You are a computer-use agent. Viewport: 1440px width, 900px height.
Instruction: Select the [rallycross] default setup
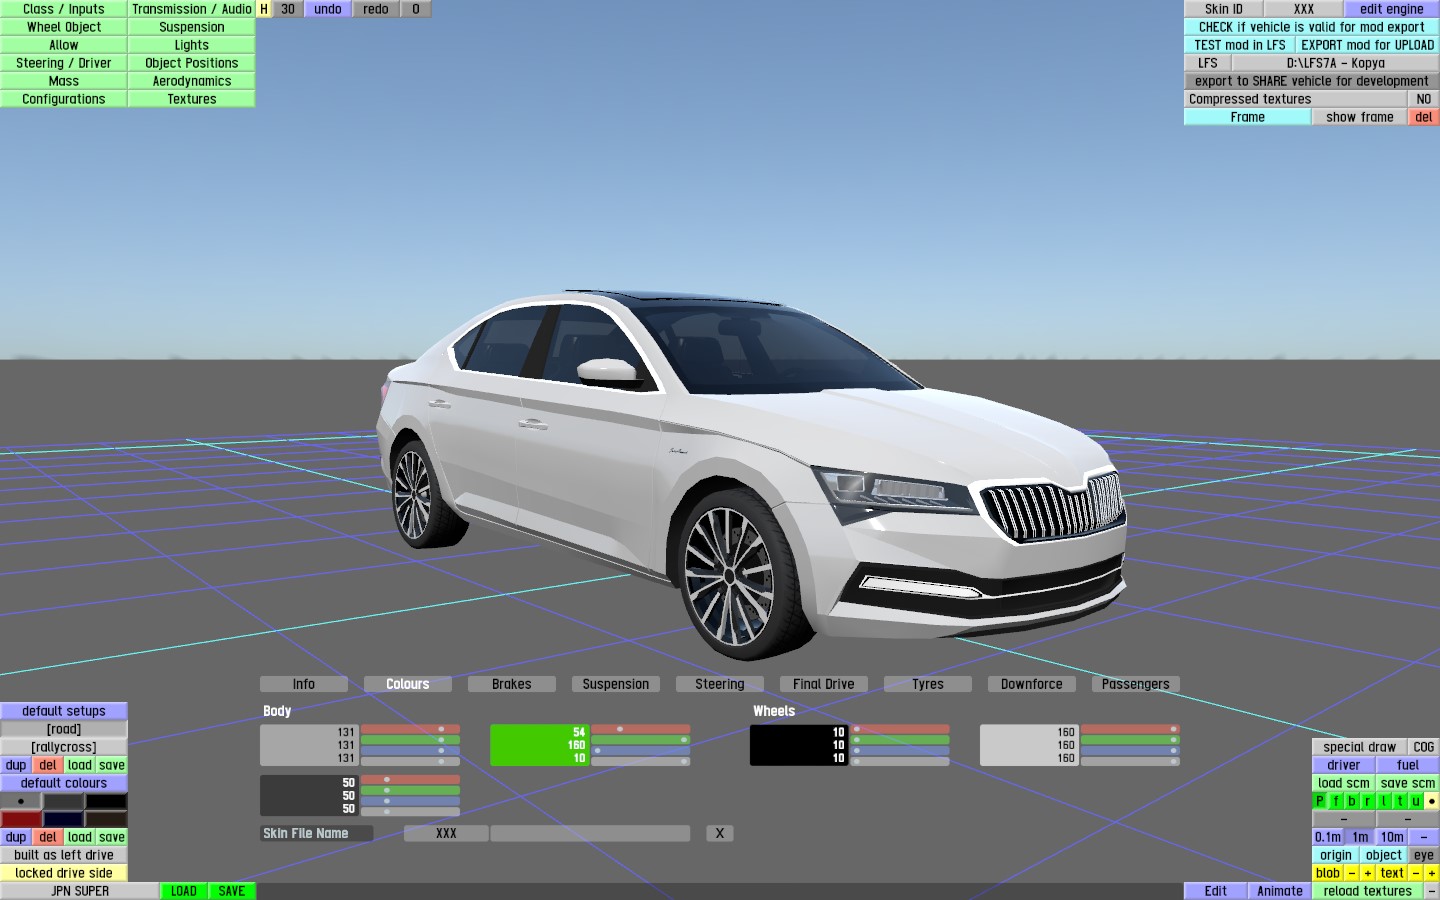pyautogui.click(x=64, y=747)
